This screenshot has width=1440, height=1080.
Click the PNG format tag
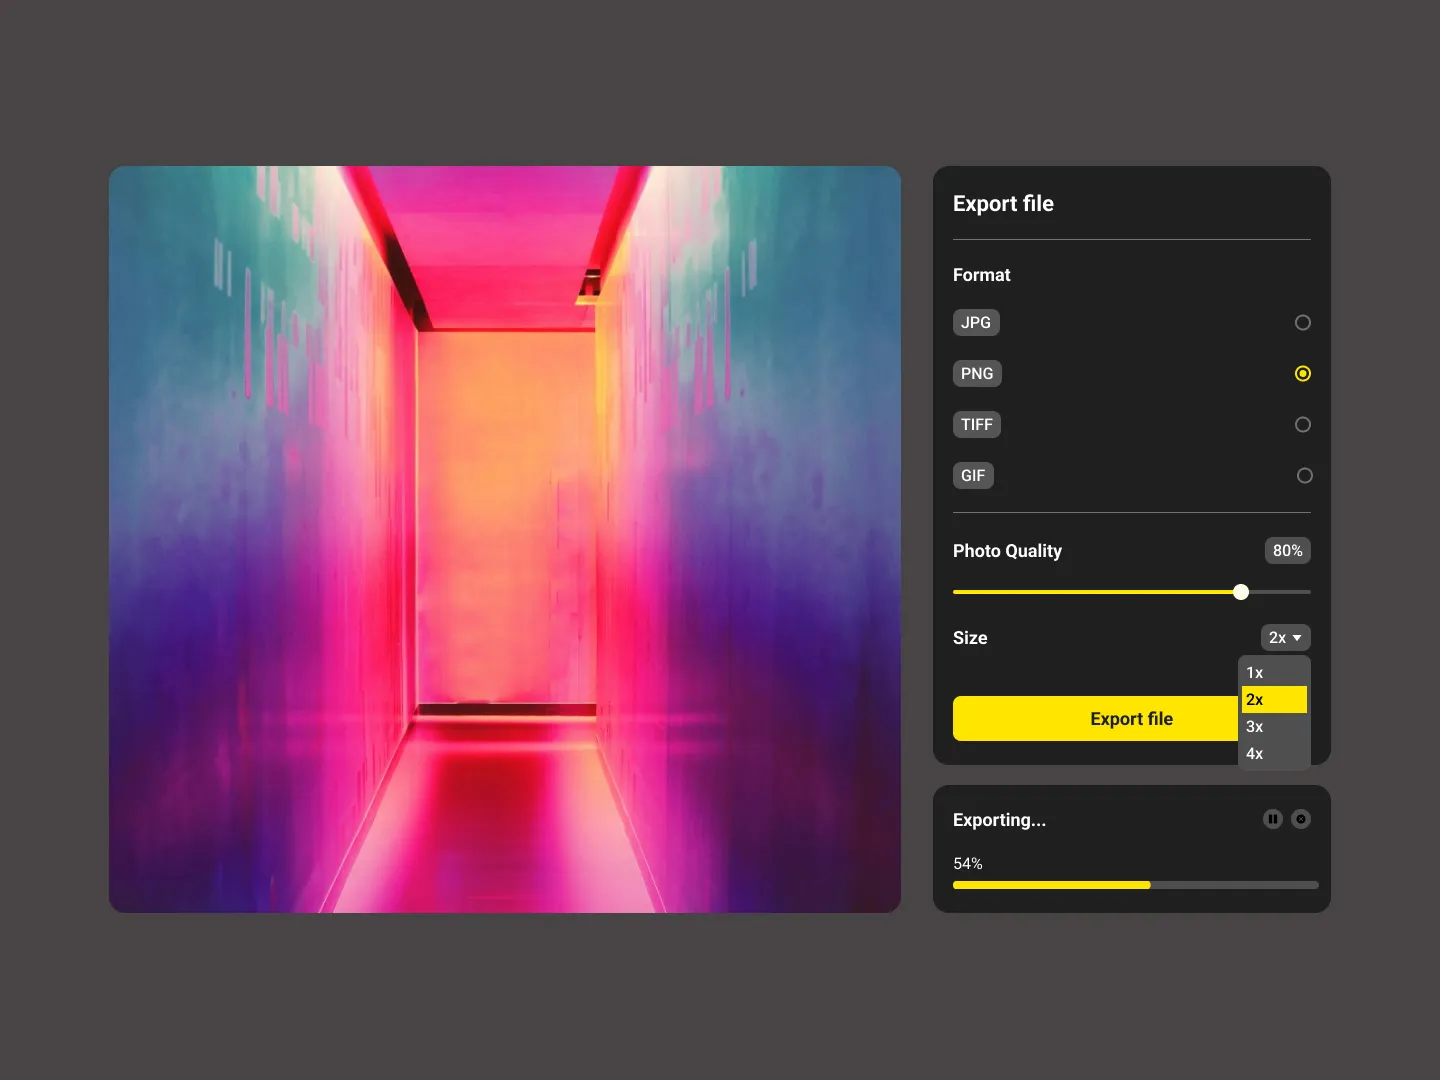[x=977, y=373]
